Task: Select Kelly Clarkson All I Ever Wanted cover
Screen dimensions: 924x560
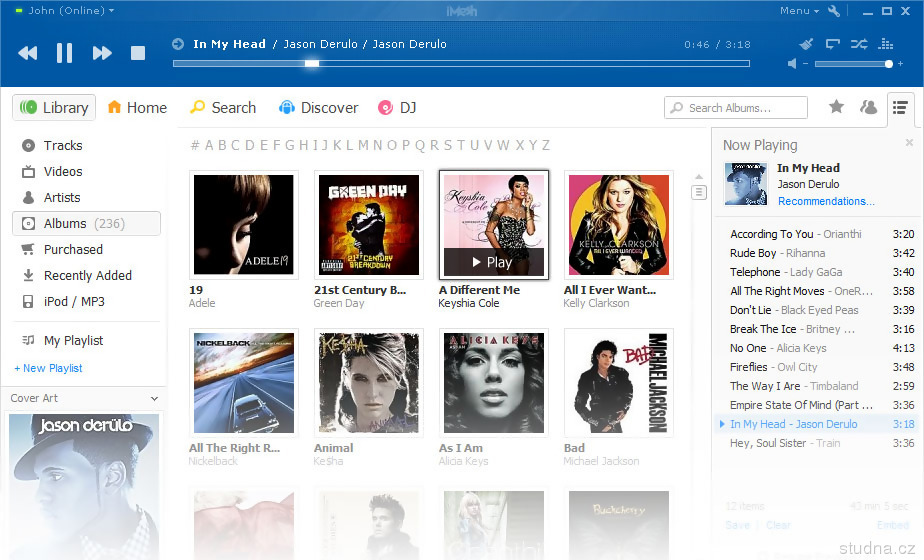Action: click(x=619, y=225)
